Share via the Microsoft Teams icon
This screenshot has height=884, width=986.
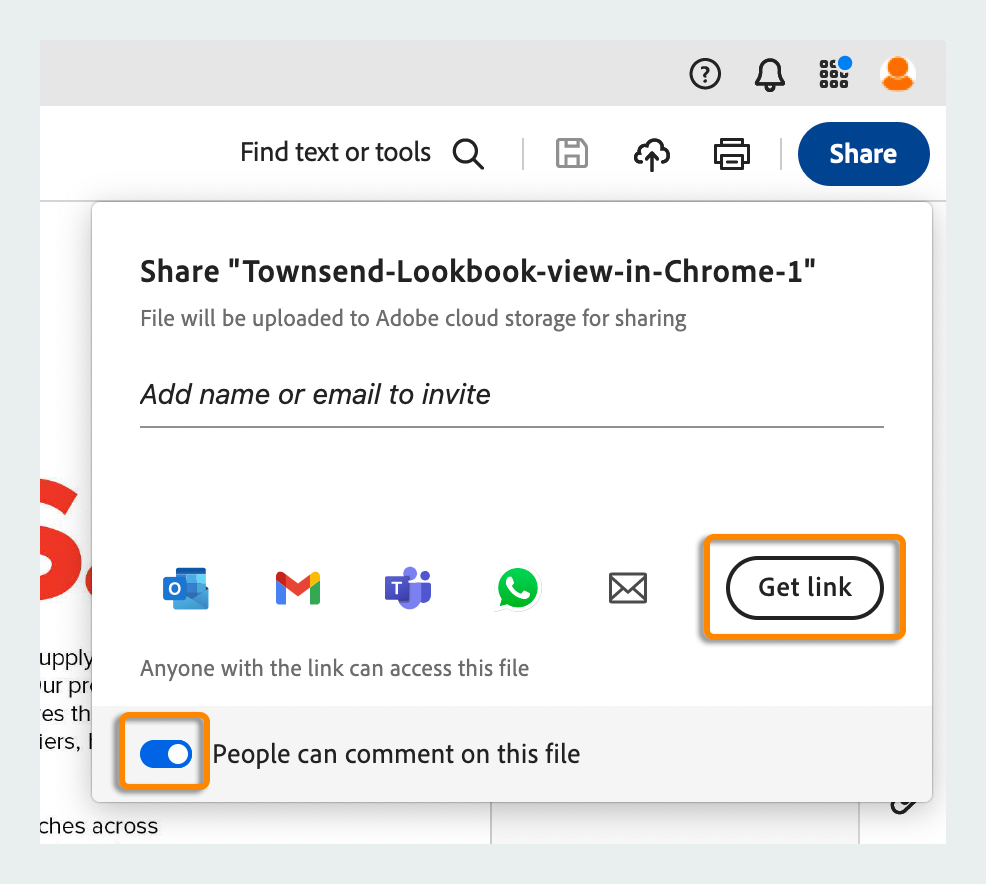408,588
